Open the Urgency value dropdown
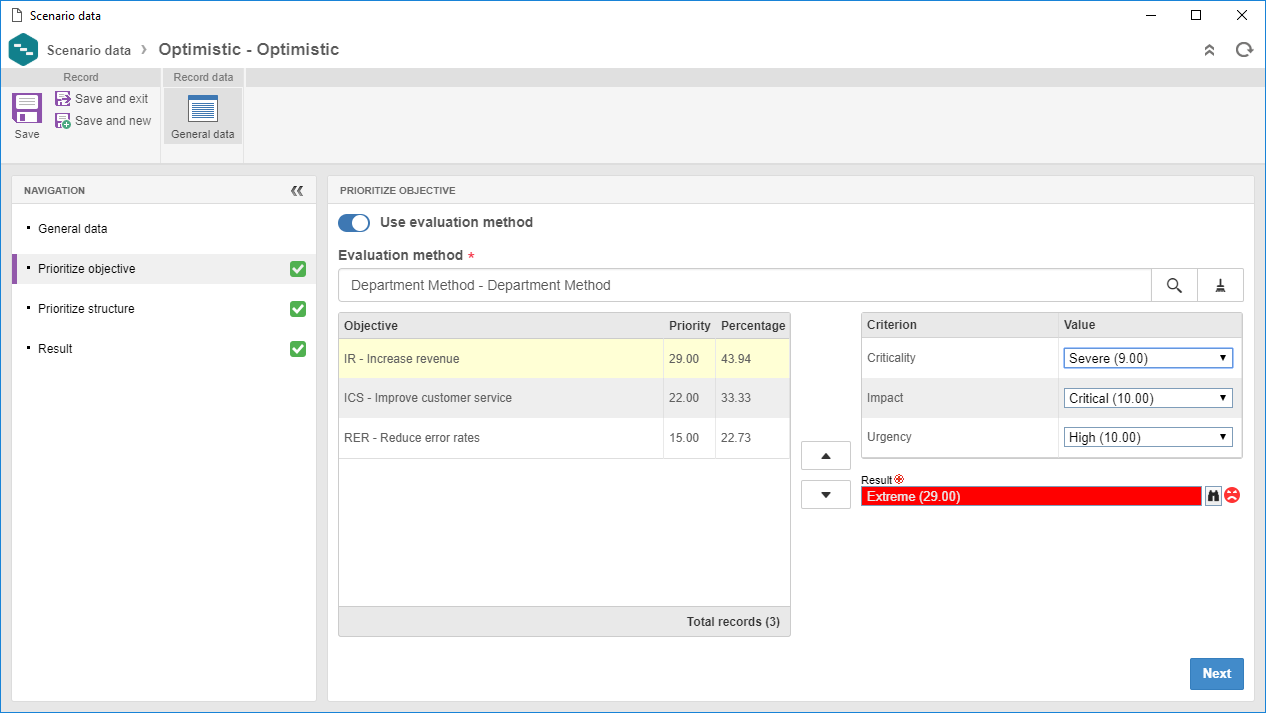This screenshot has width=1266, height=713. pos(1148,437)
